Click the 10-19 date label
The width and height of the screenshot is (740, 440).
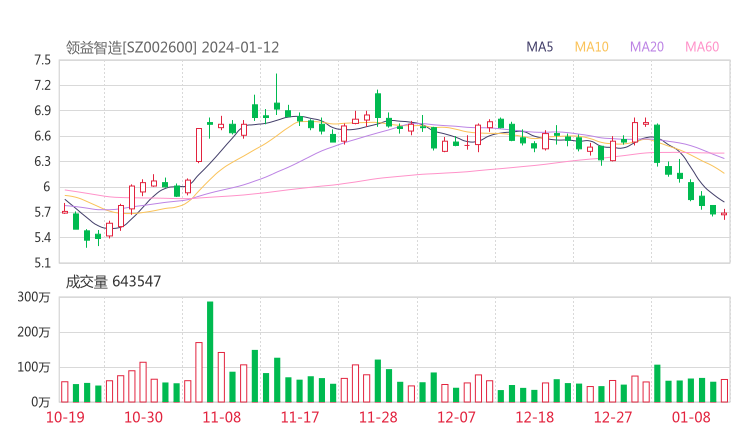coord(65,417)
